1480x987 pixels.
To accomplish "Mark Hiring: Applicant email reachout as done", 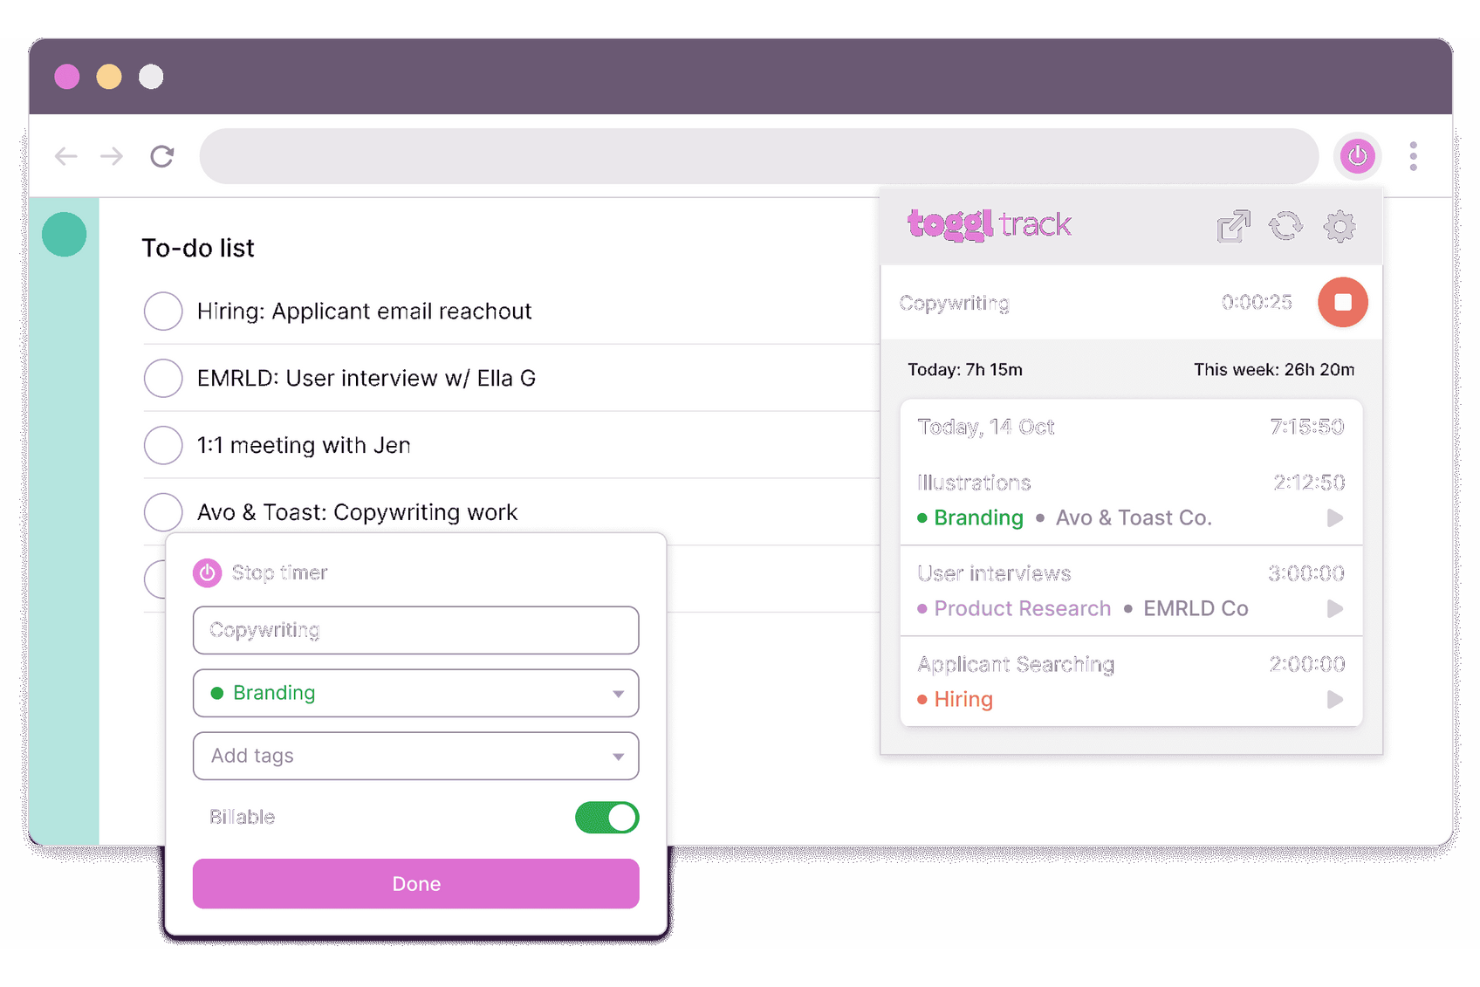I will [x=163, y=311].
